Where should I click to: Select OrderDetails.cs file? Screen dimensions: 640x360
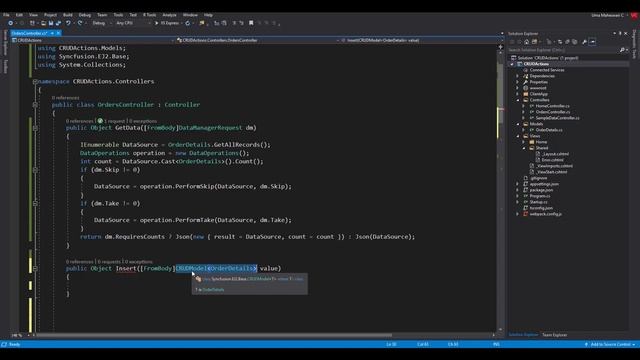pos(549,130)
